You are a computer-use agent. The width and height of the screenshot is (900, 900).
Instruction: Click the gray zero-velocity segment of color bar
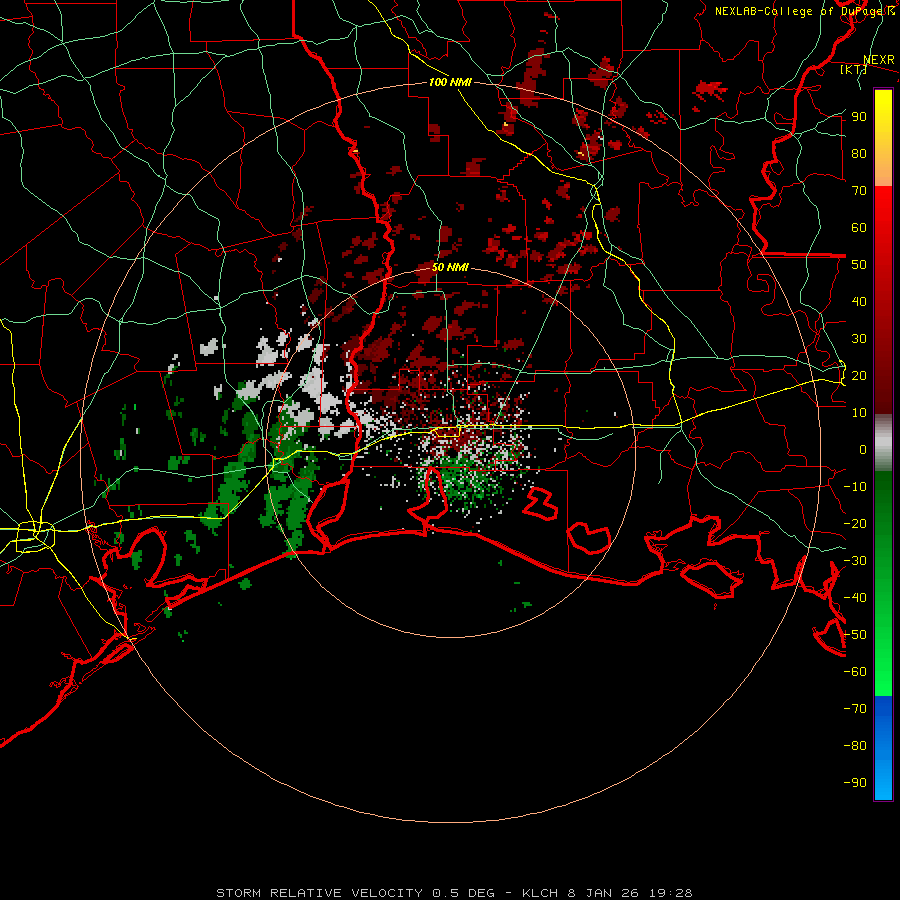pyautogui.click(x=883, y=443)
